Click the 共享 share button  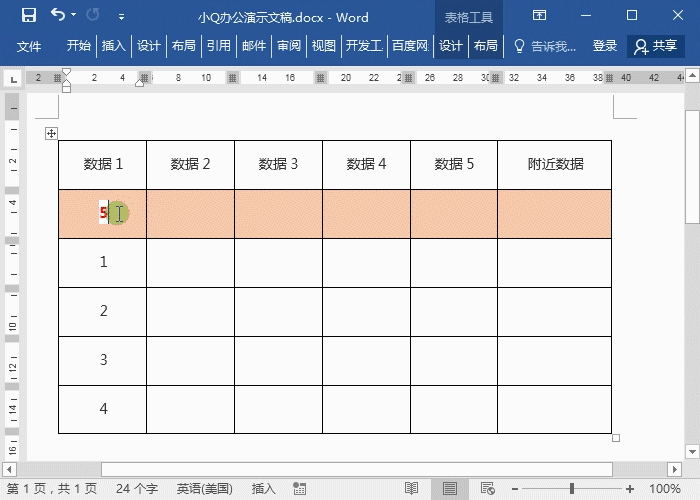coord(656,46)
